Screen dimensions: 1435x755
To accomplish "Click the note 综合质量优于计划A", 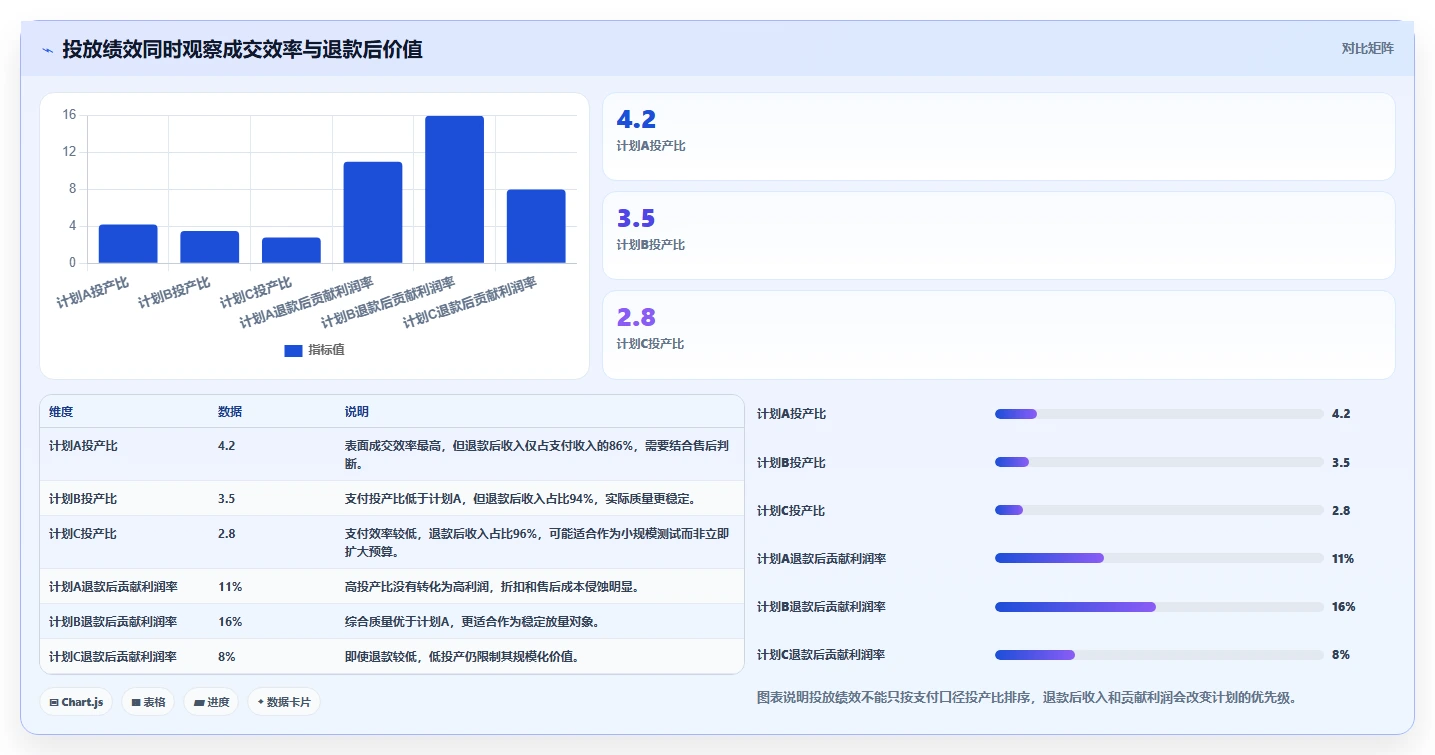I will tap(472, 622).
